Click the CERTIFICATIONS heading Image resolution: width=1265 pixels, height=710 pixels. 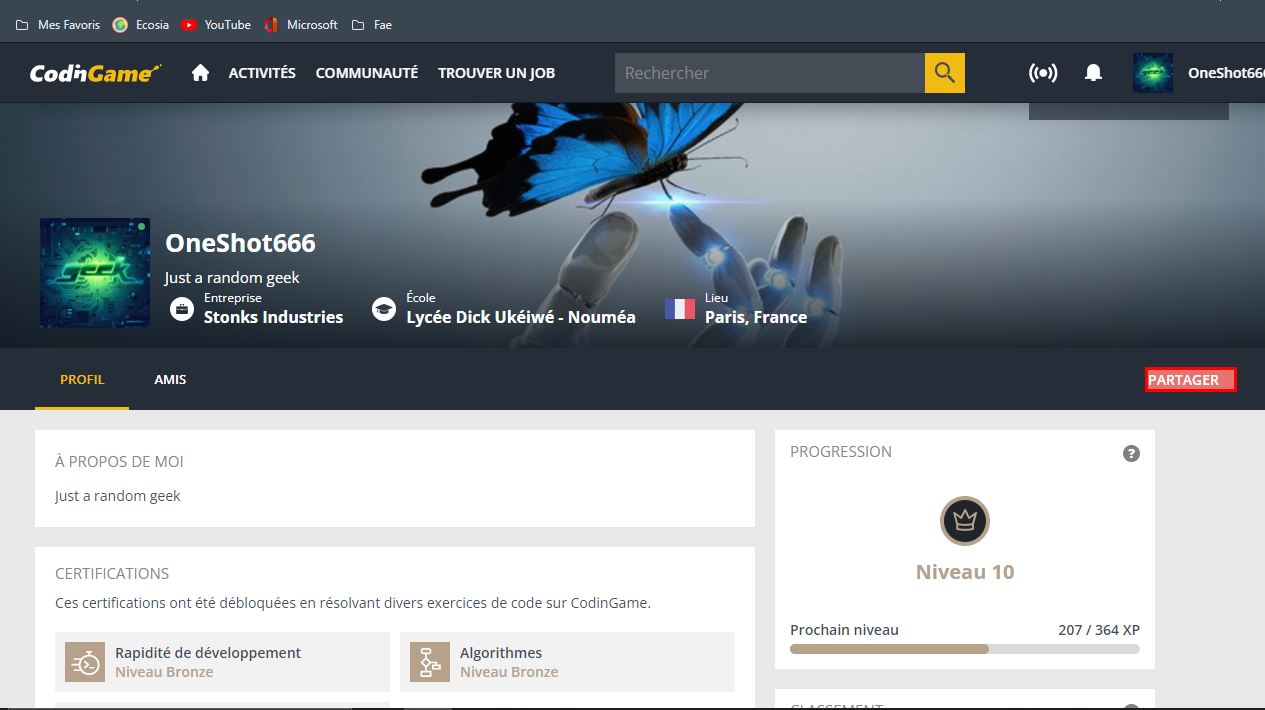112,574
